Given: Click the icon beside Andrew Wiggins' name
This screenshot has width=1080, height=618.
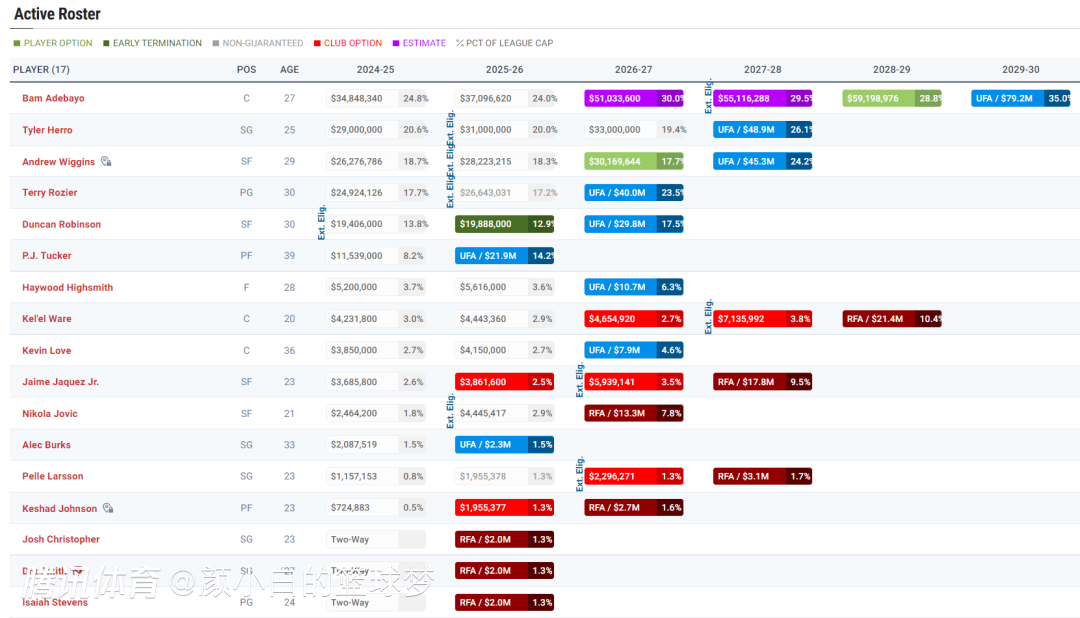Looking at the screenshot, I should coord(106,161).
